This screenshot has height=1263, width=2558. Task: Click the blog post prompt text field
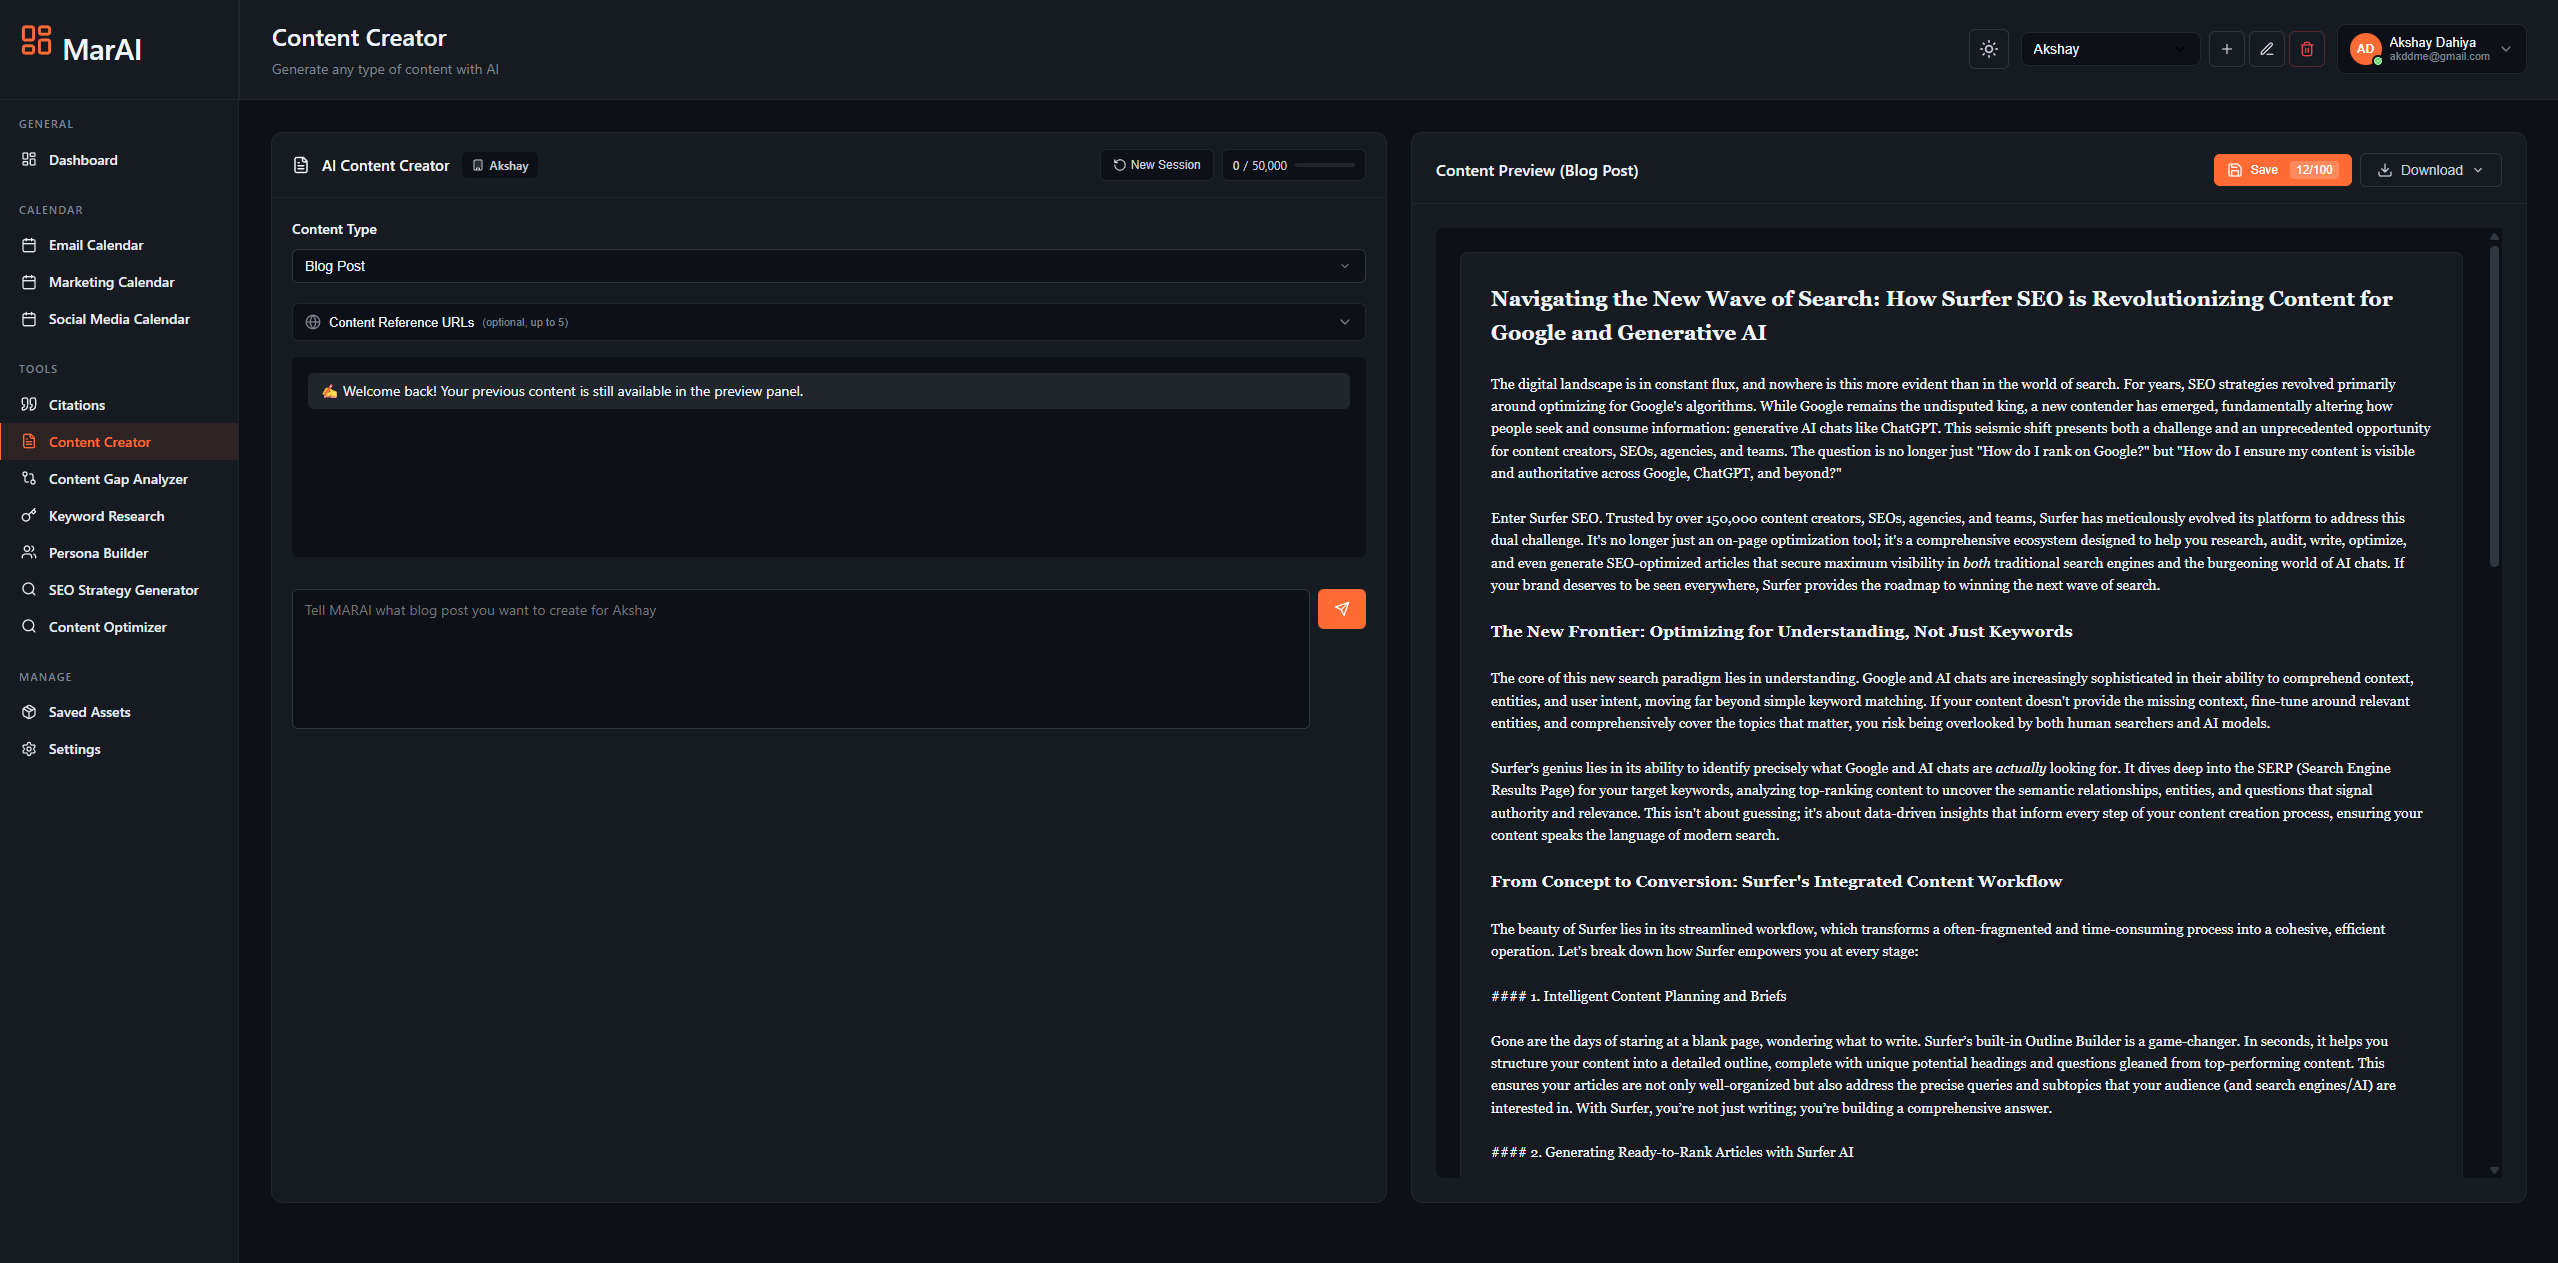[800, 658]
